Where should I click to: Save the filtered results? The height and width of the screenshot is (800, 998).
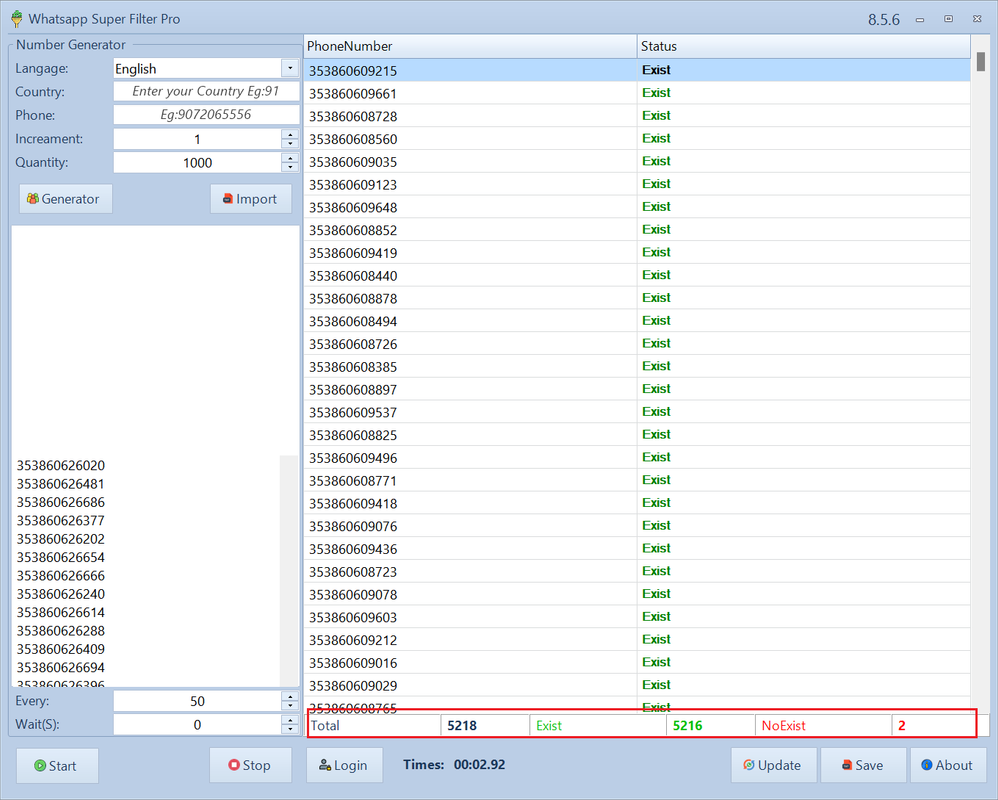(863, 765)
